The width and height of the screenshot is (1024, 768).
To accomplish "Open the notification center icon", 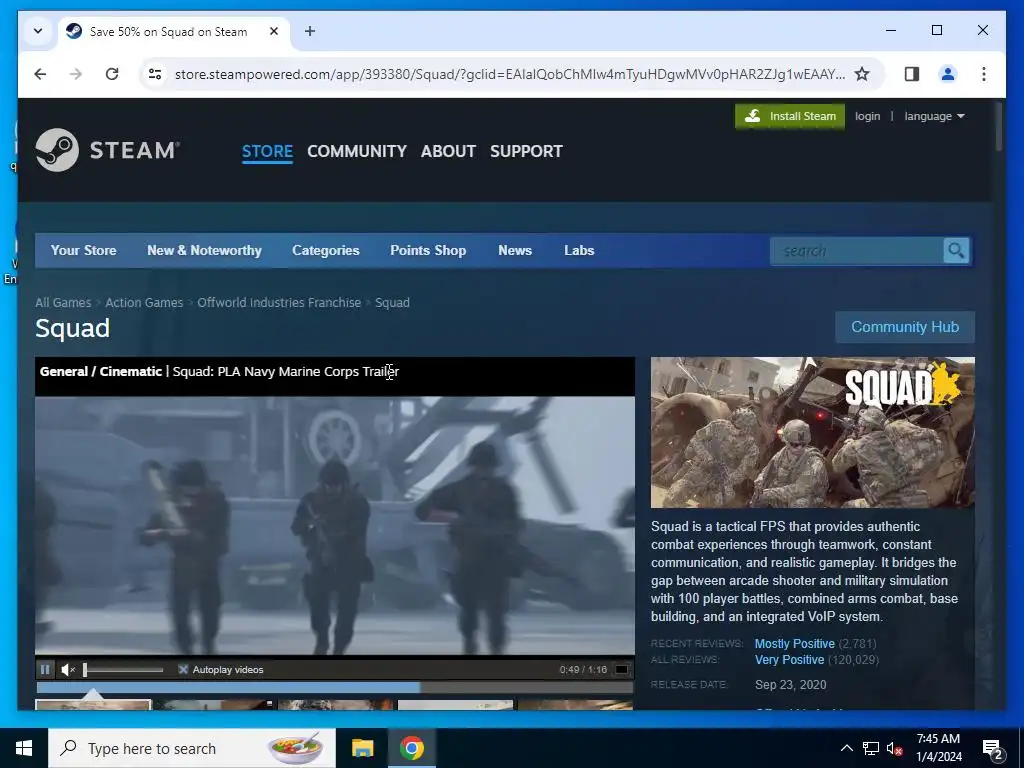I will click(x=993, y=749).
